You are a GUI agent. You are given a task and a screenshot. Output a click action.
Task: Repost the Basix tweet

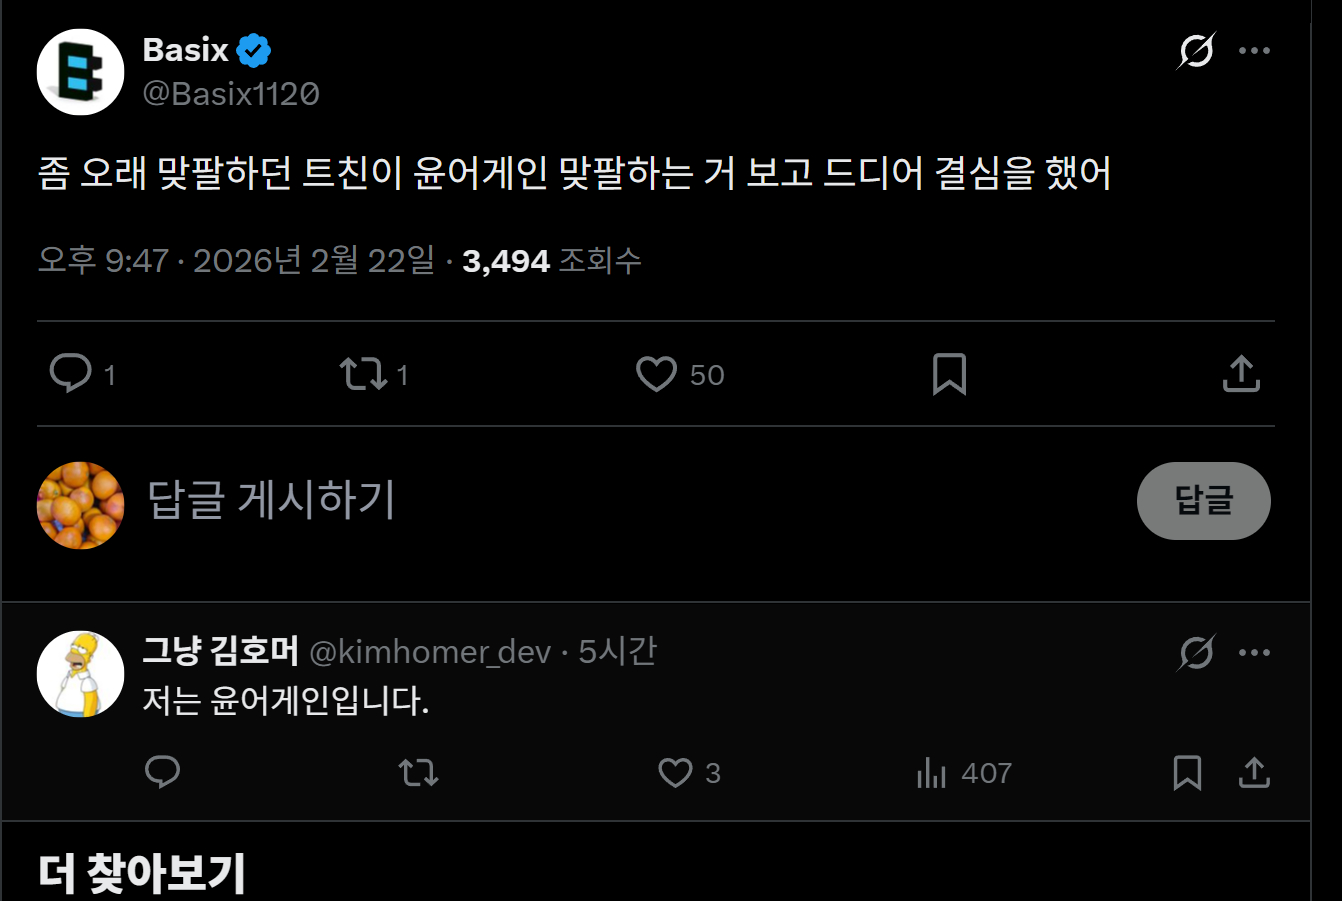click(362, 374)
